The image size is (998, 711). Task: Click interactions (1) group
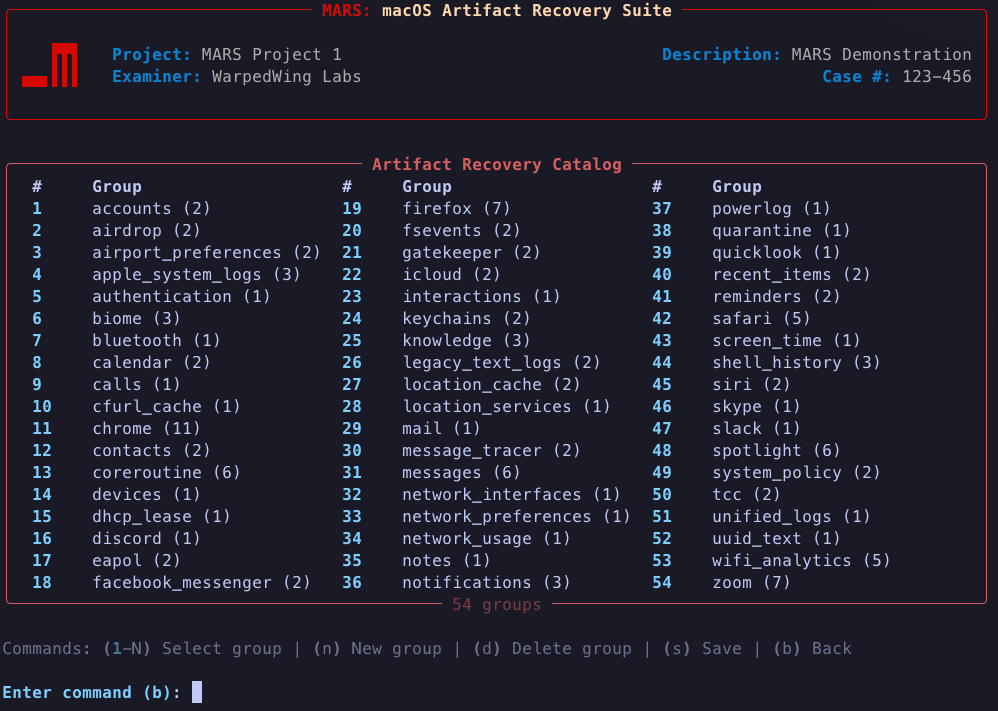pos(481,297)
